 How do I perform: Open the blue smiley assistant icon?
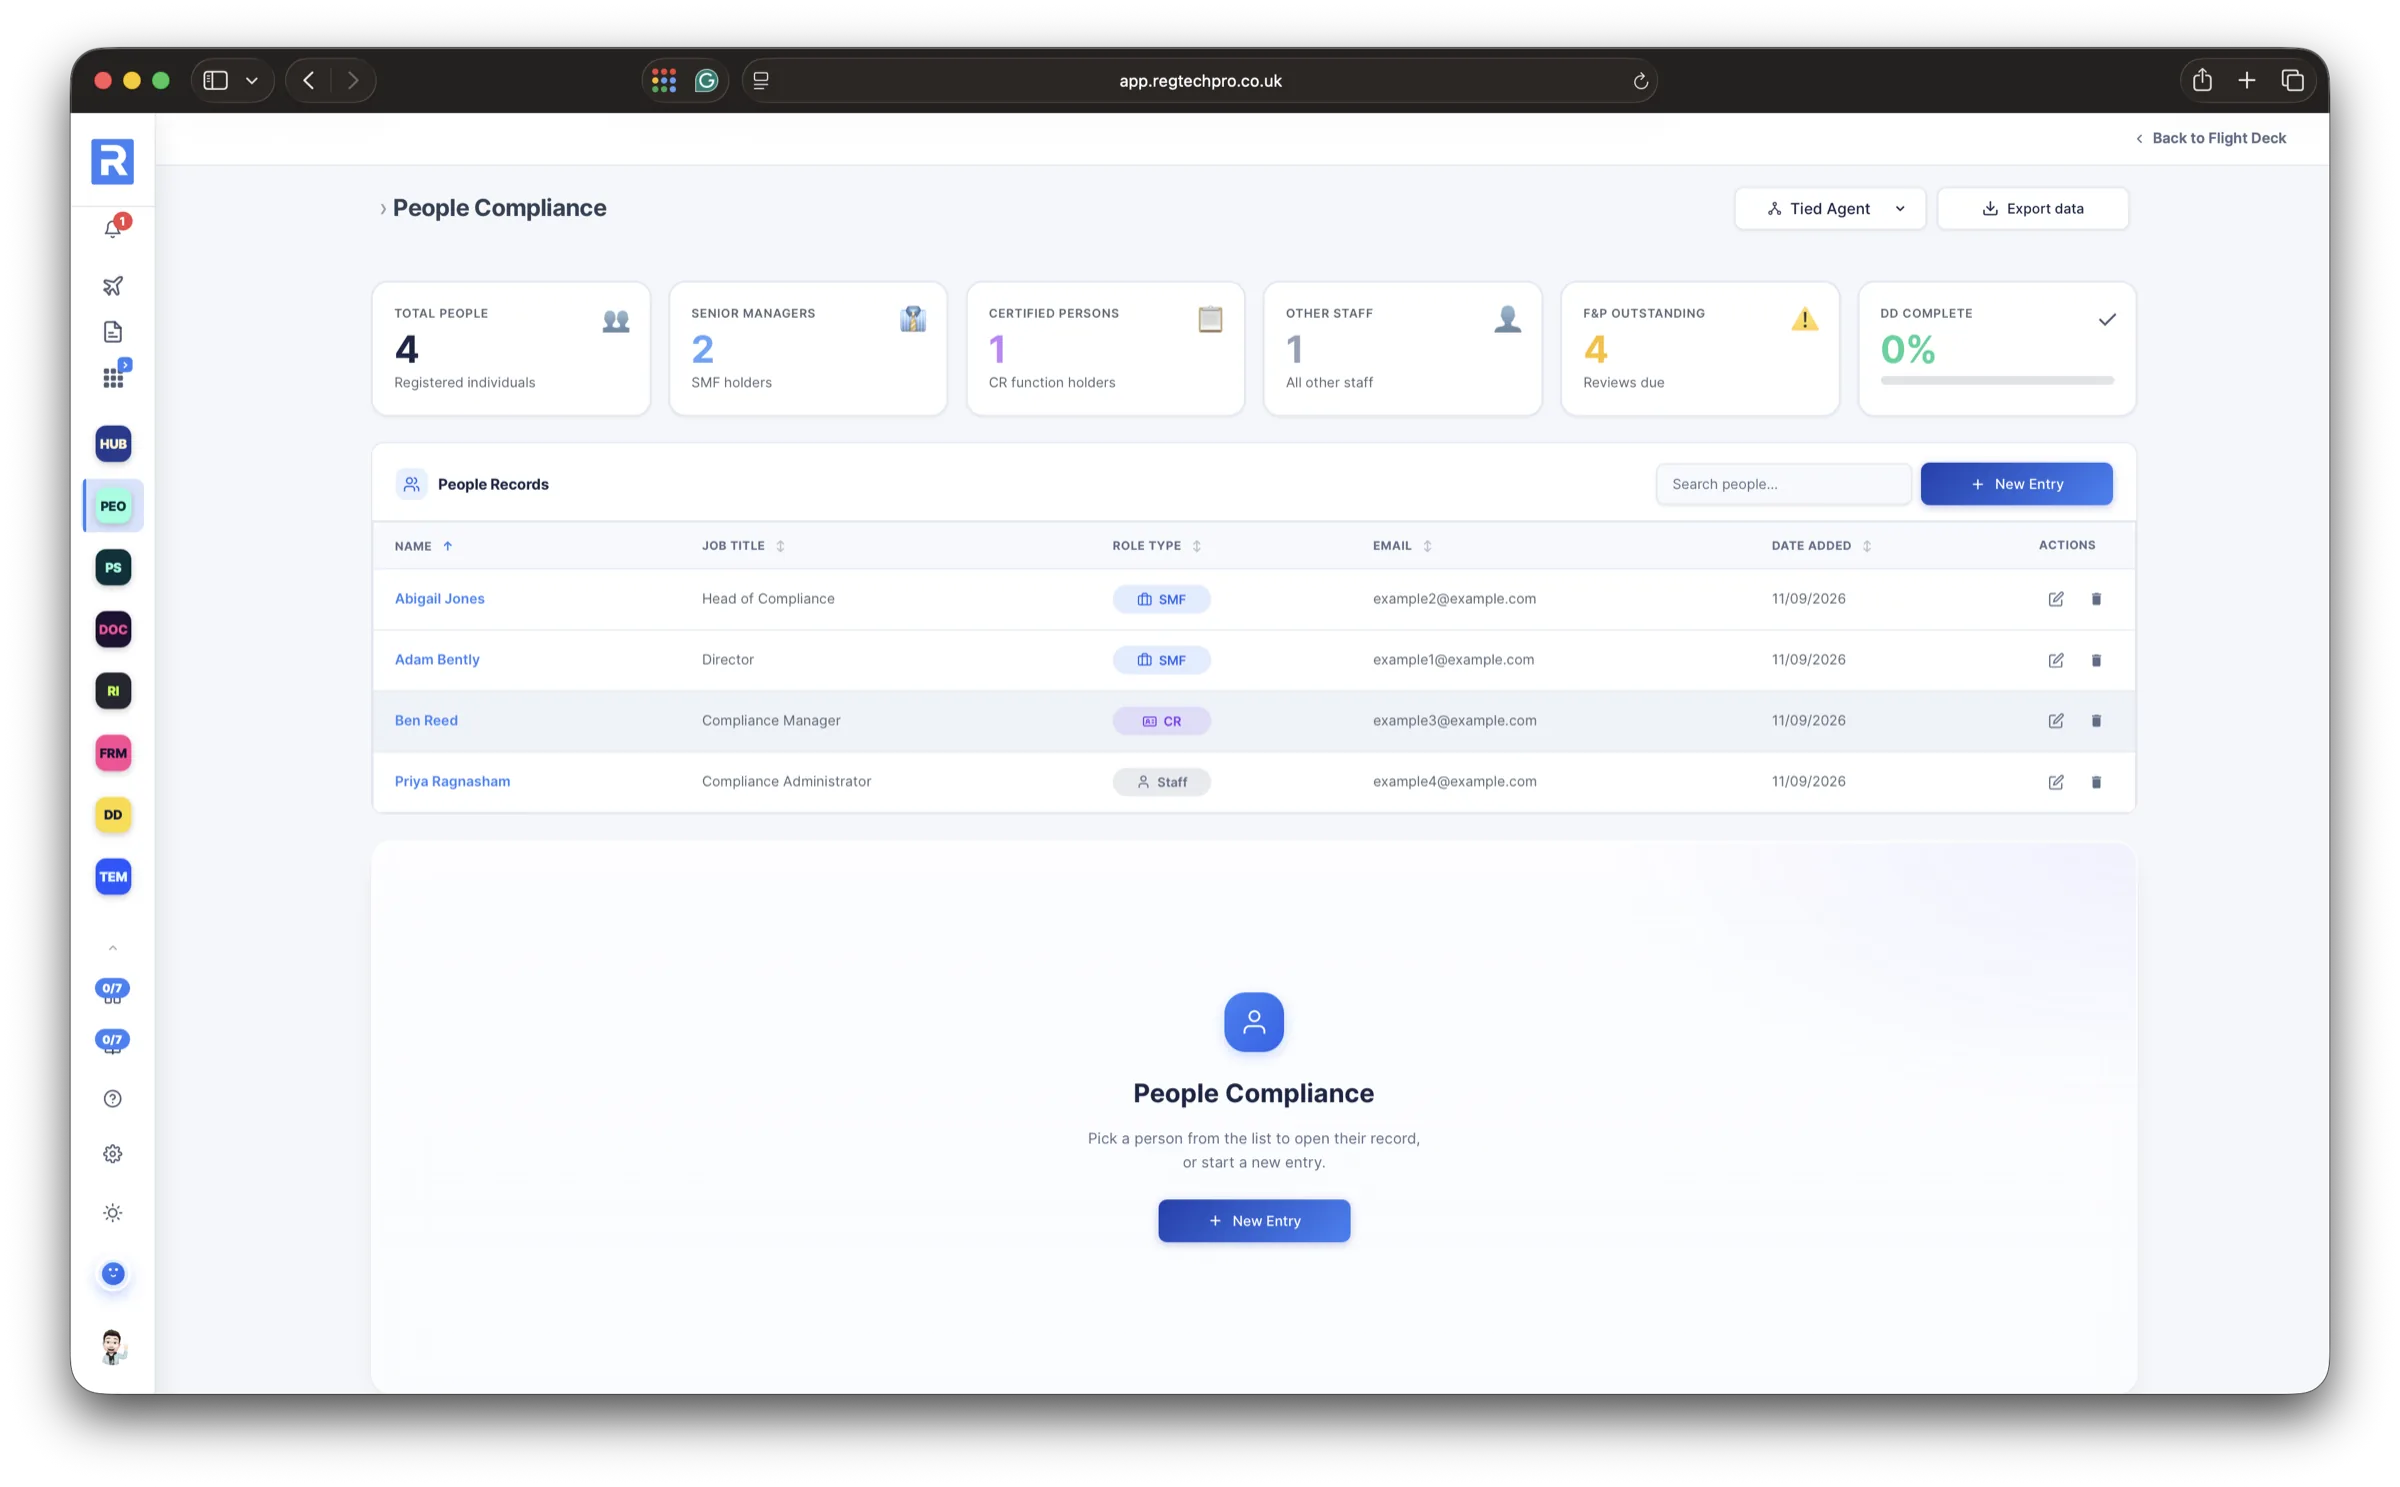point(113,1274)
